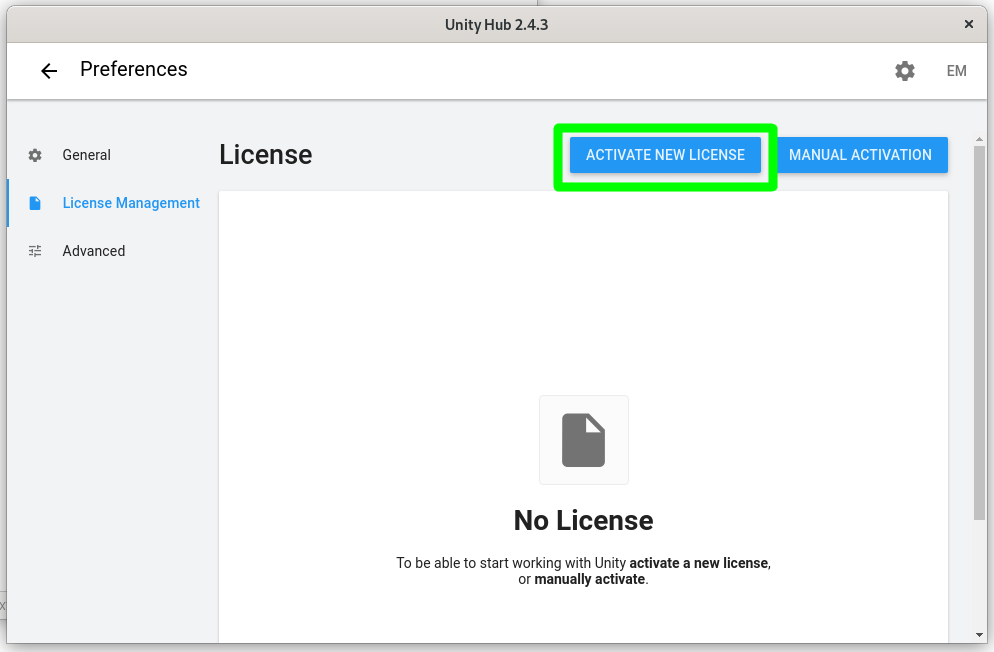Open the General preferences tab
This screenshot has height=652, width=994.
tap(86, 155)
